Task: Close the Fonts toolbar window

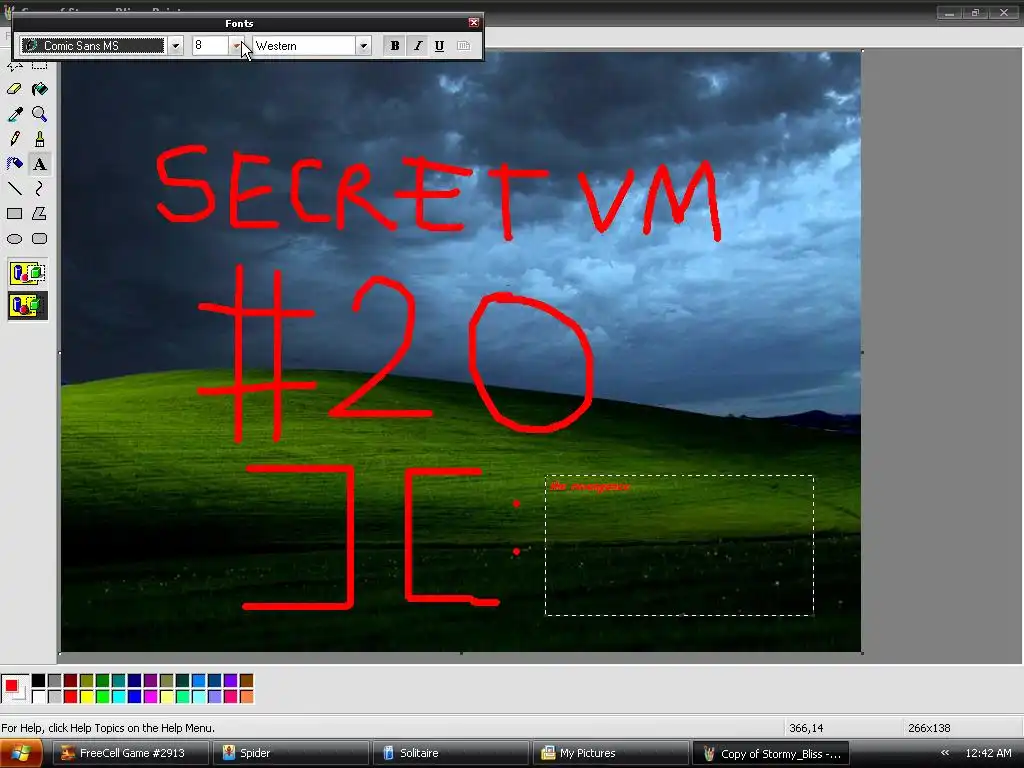Action: 474,23
